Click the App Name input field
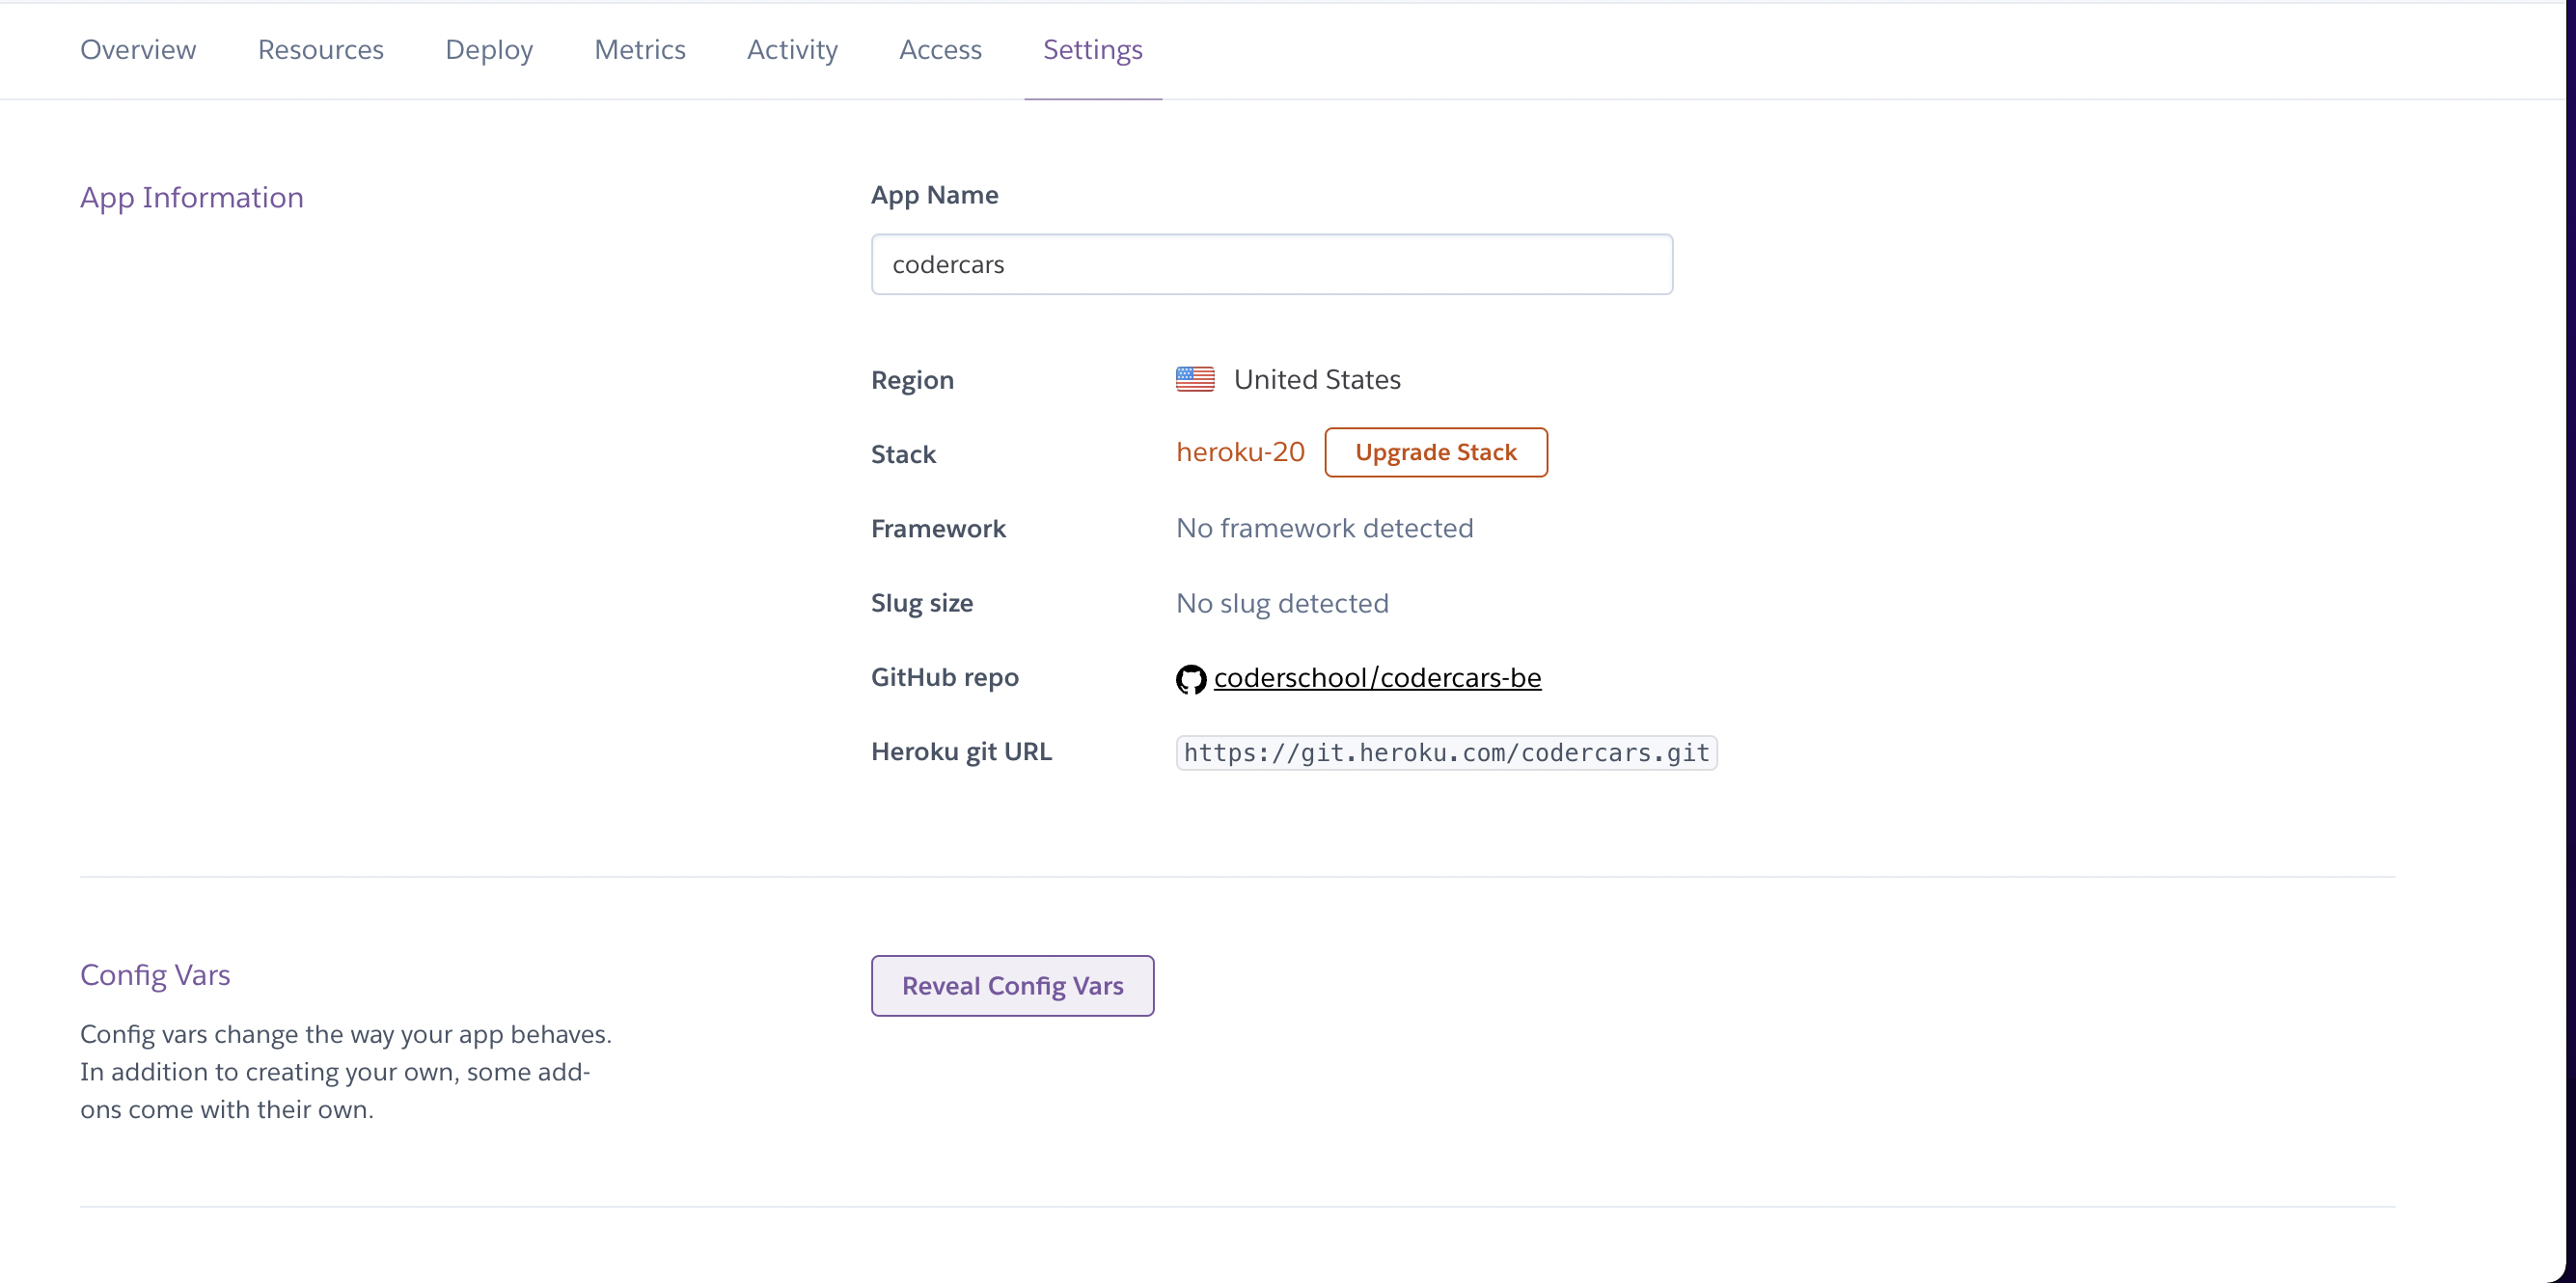Screen dimensions: 2576x1283 (1271, 264)
